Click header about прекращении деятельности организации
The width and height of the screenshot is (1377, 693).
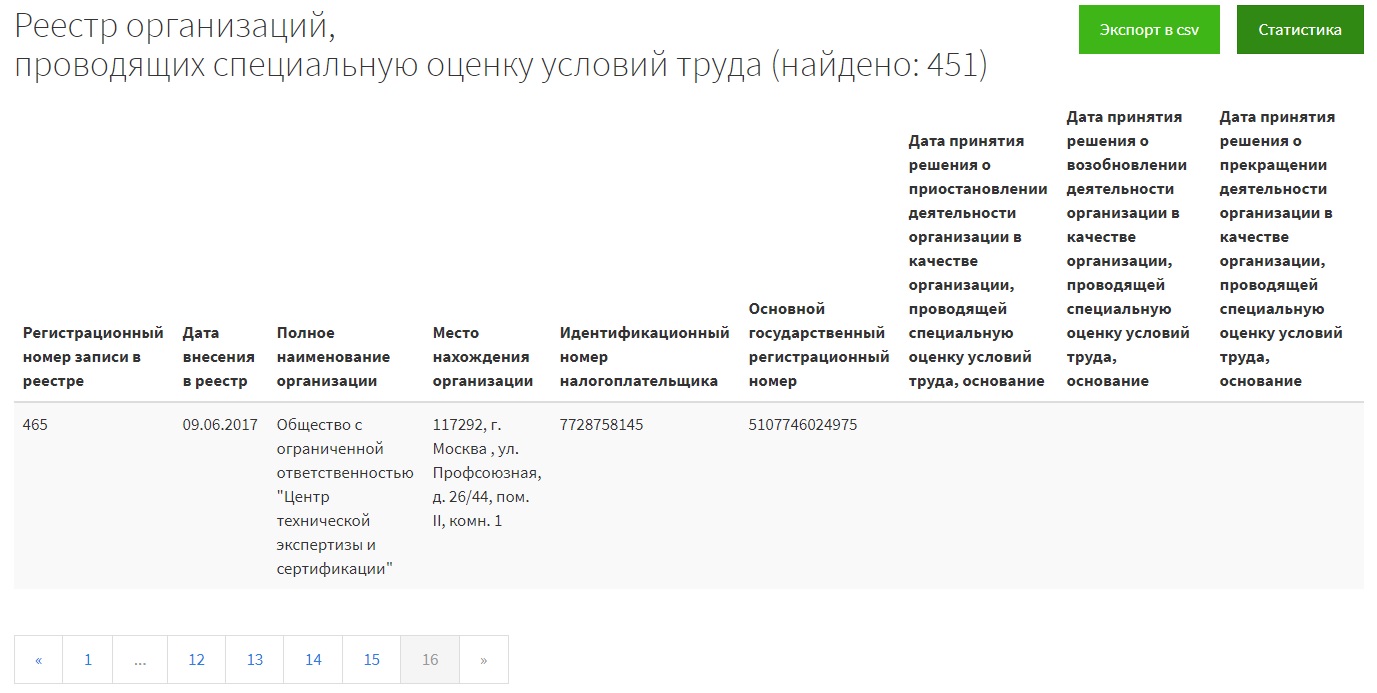(x=1281, y=249)
